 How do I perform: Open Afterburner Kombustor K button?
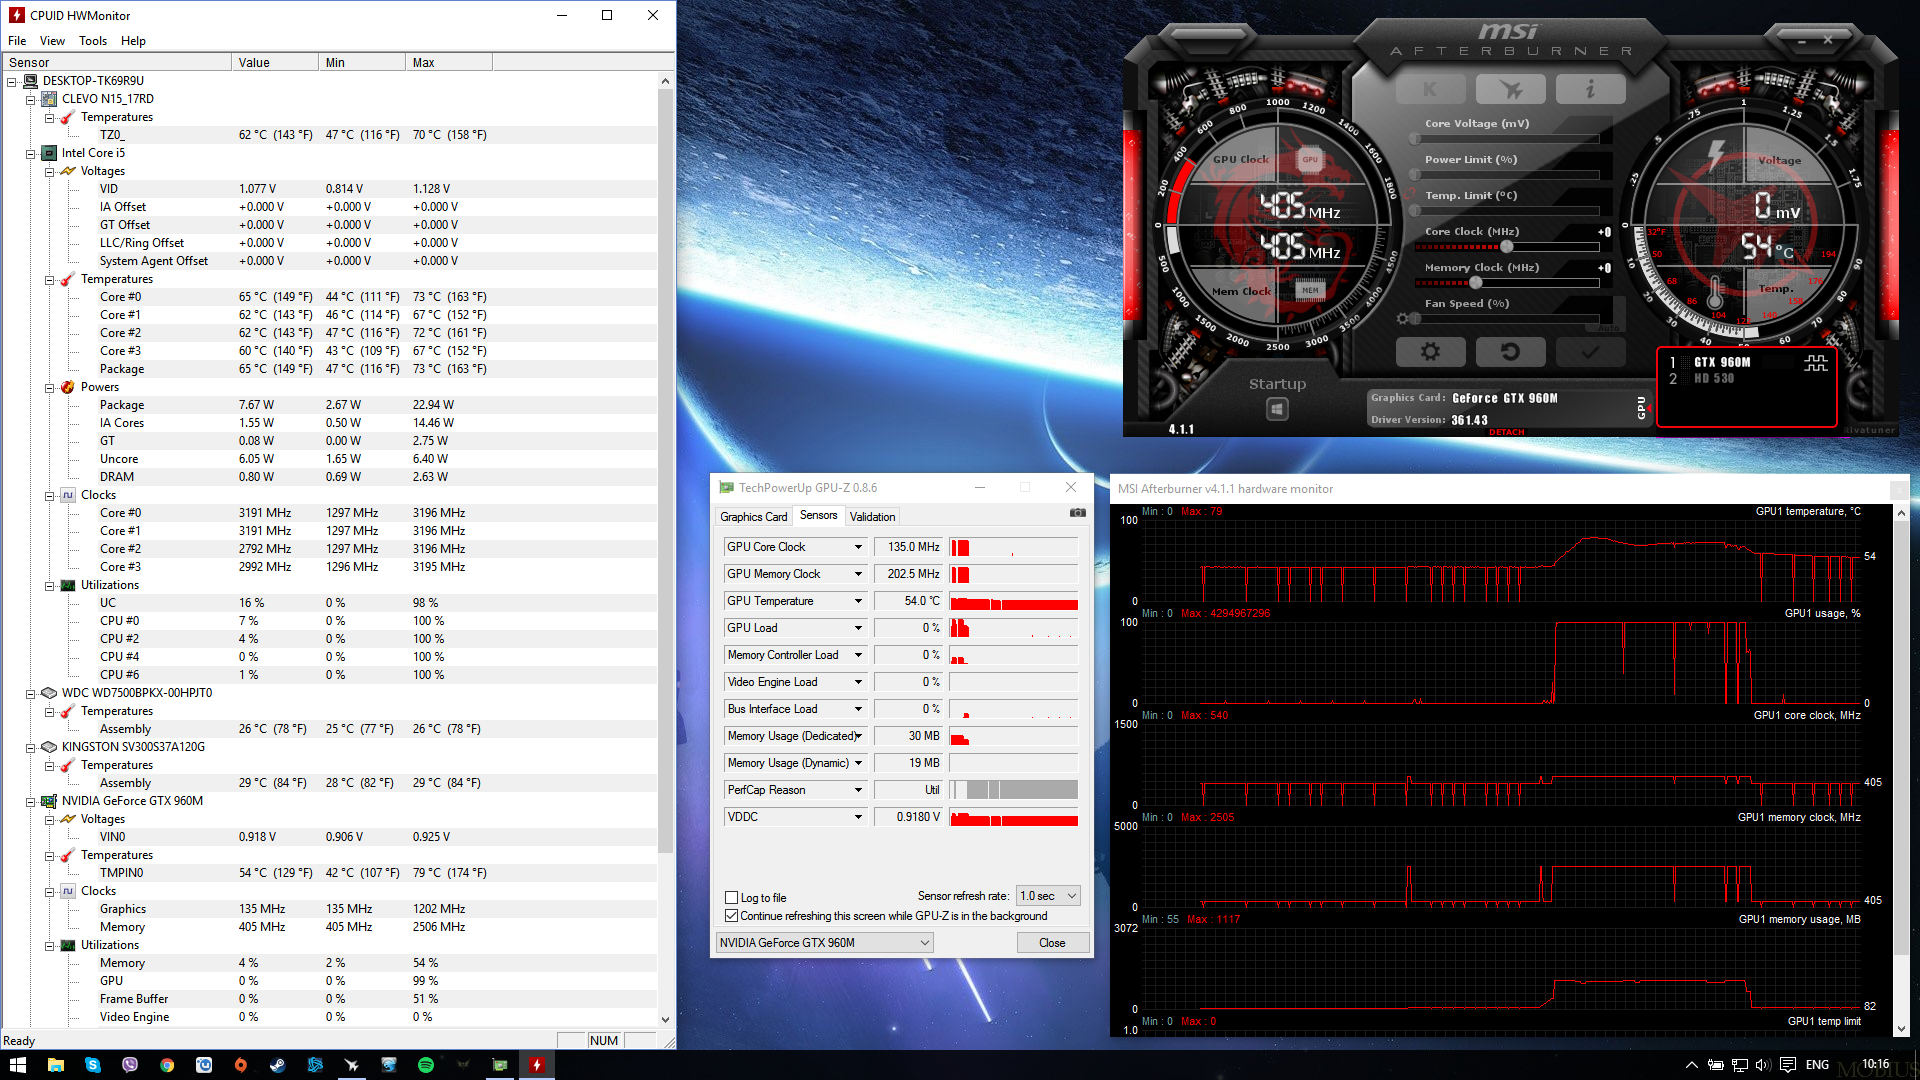tap(1430, 90)
